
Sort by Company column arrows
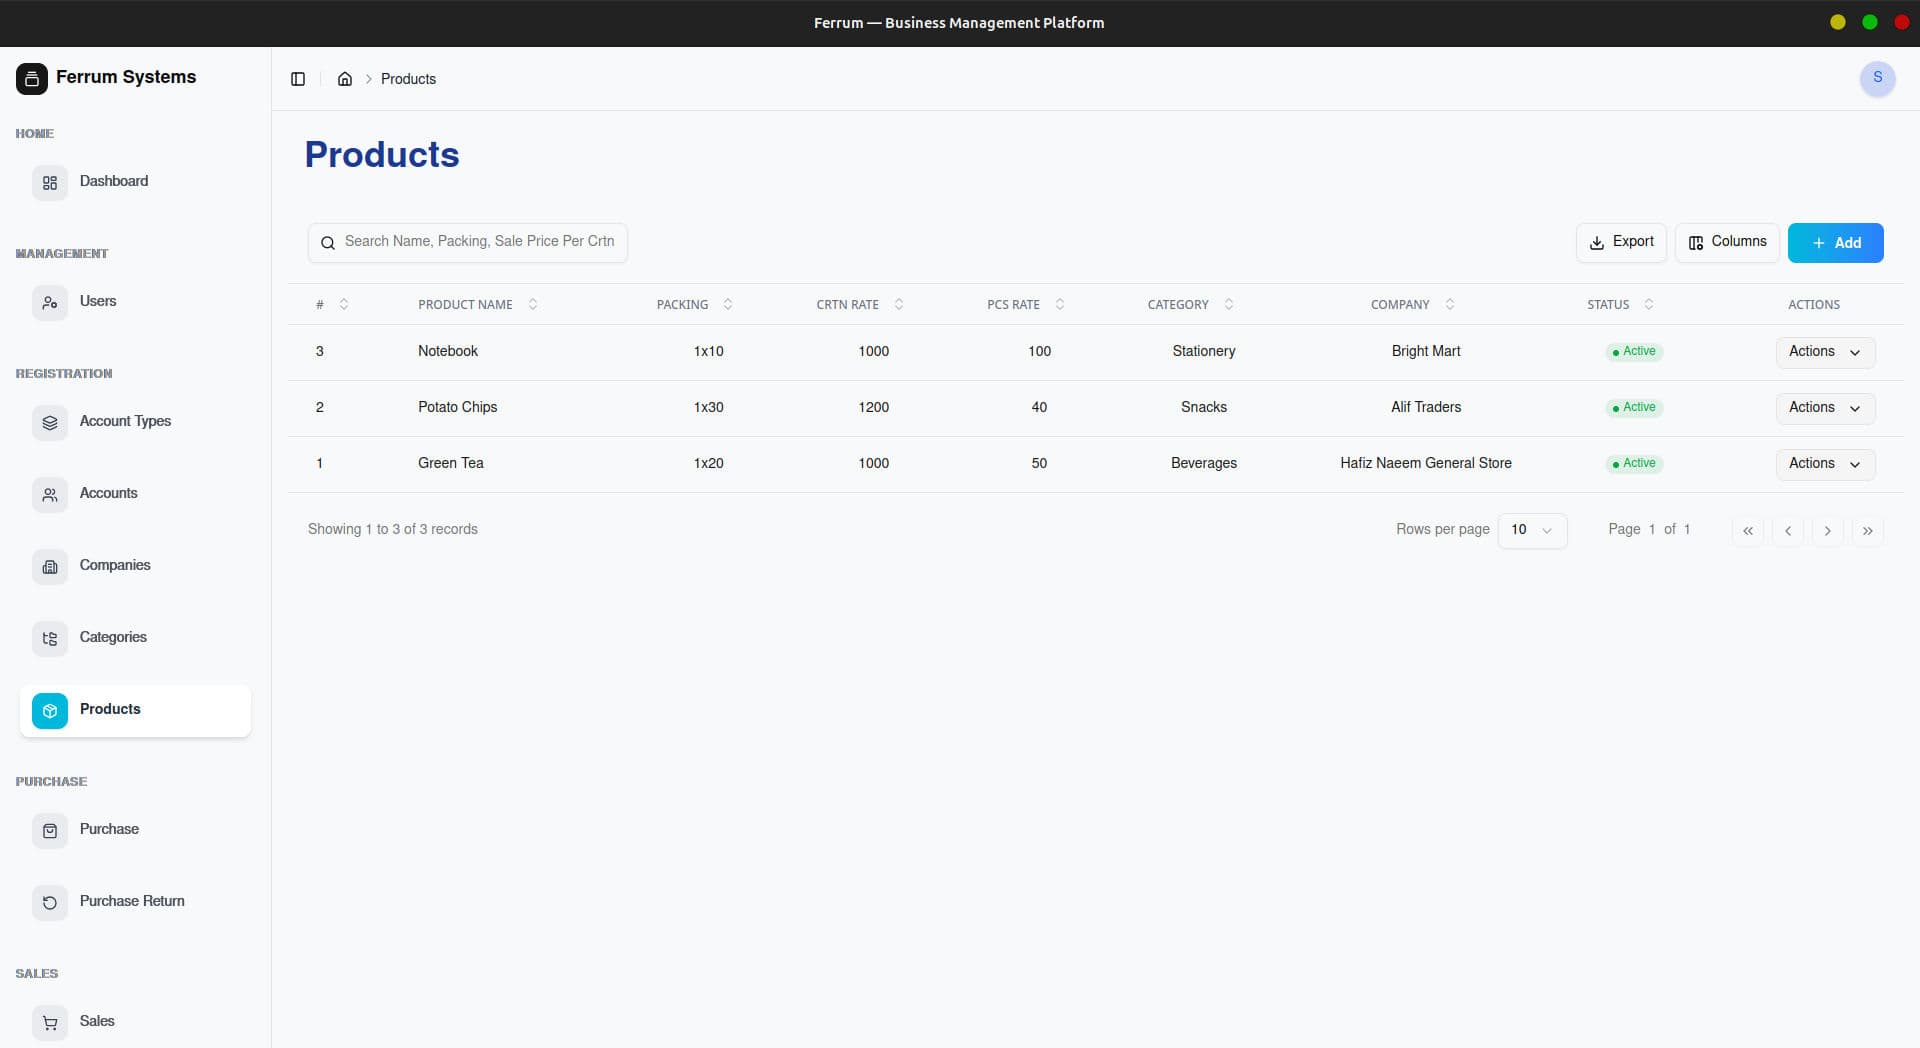pyautogui.click(x=1450, y=304)
